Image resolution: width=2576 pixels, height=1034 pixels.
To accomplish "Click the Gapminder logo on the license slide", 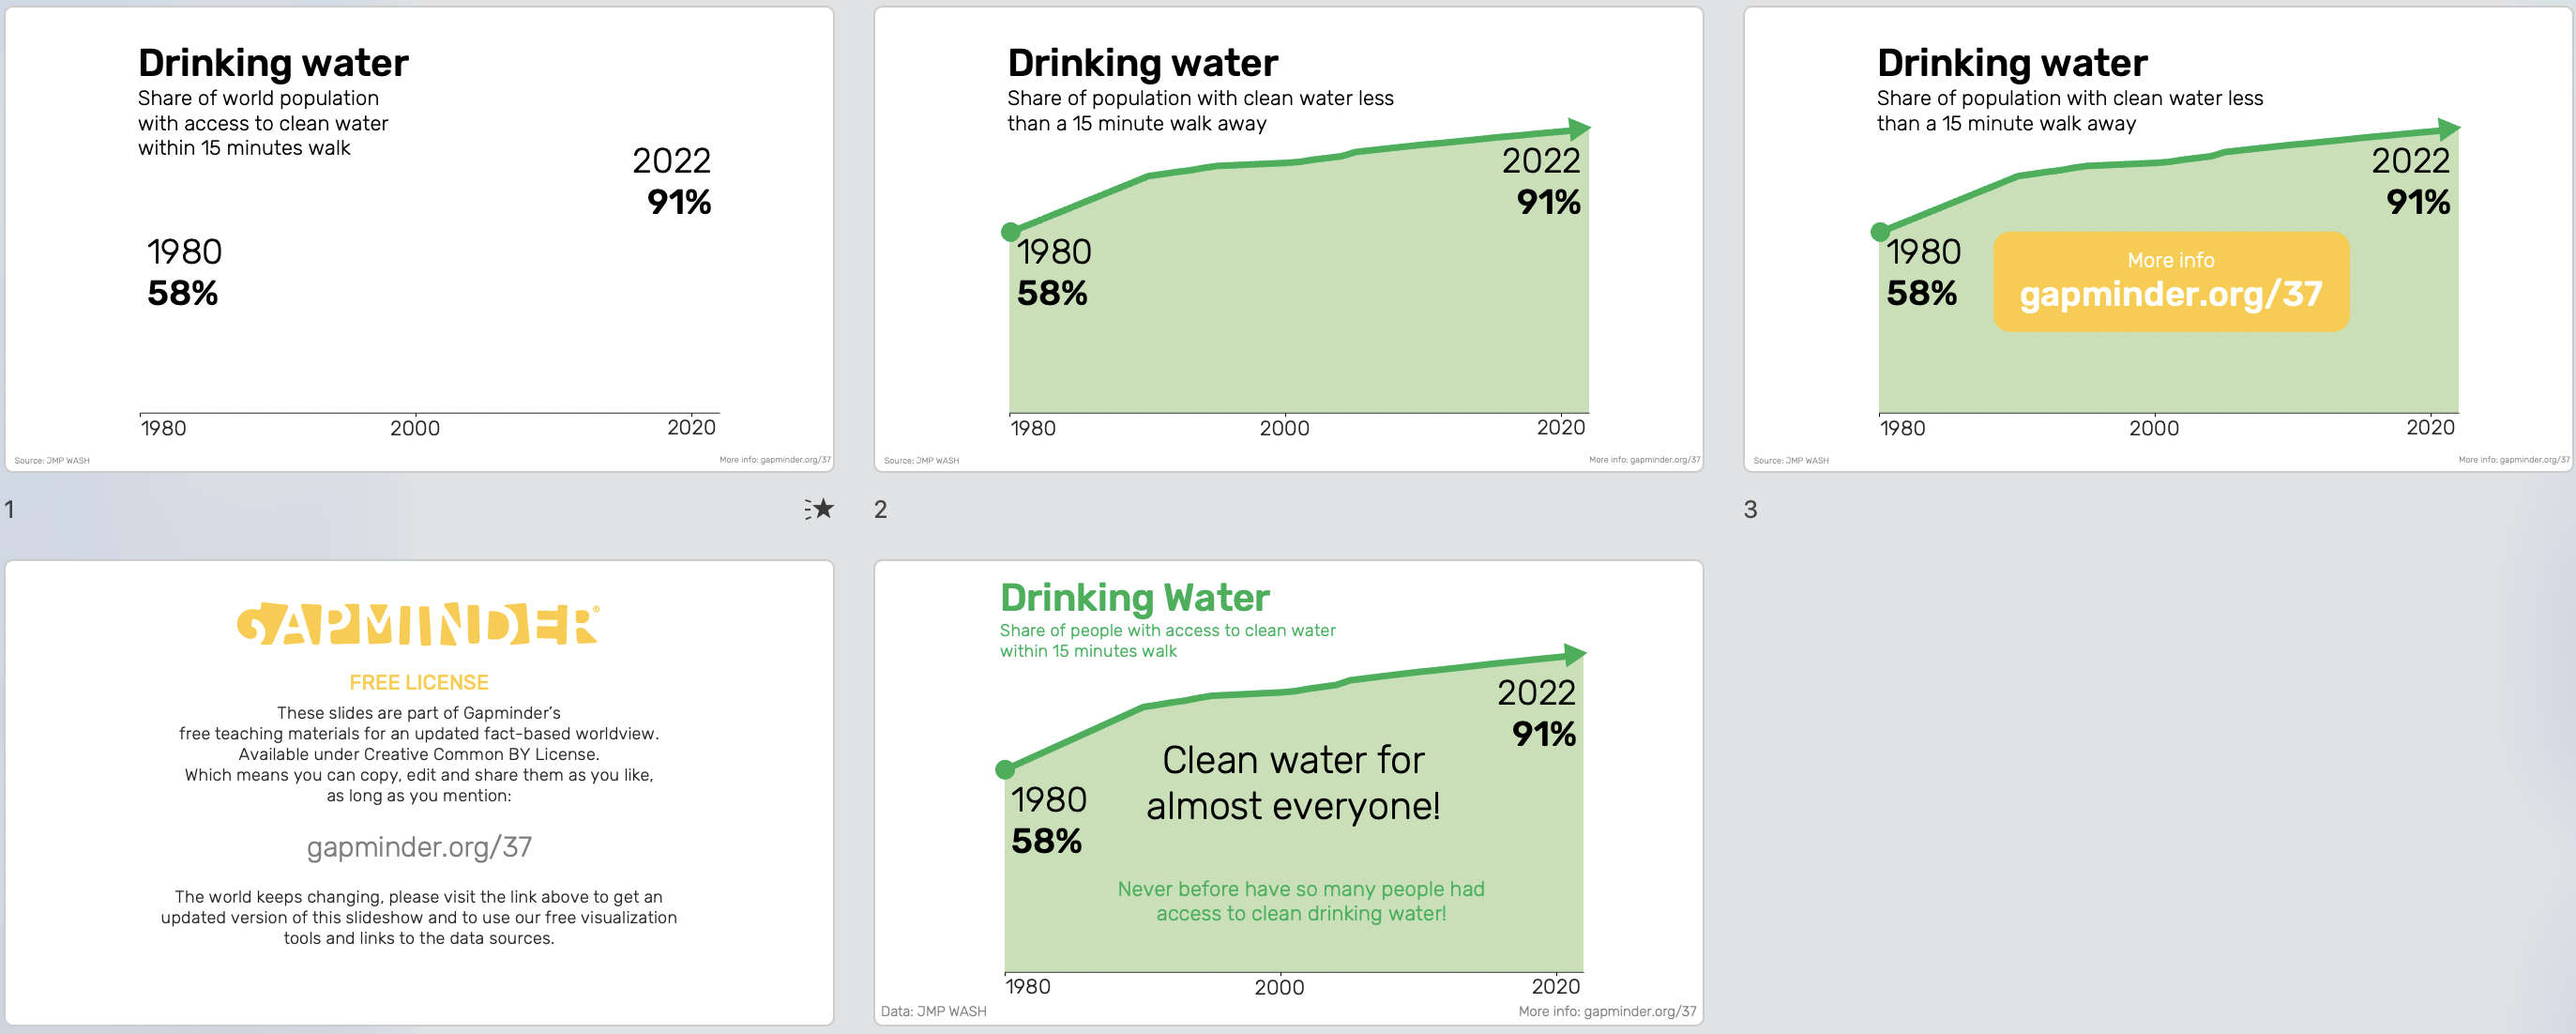I will tap(418, 624).
